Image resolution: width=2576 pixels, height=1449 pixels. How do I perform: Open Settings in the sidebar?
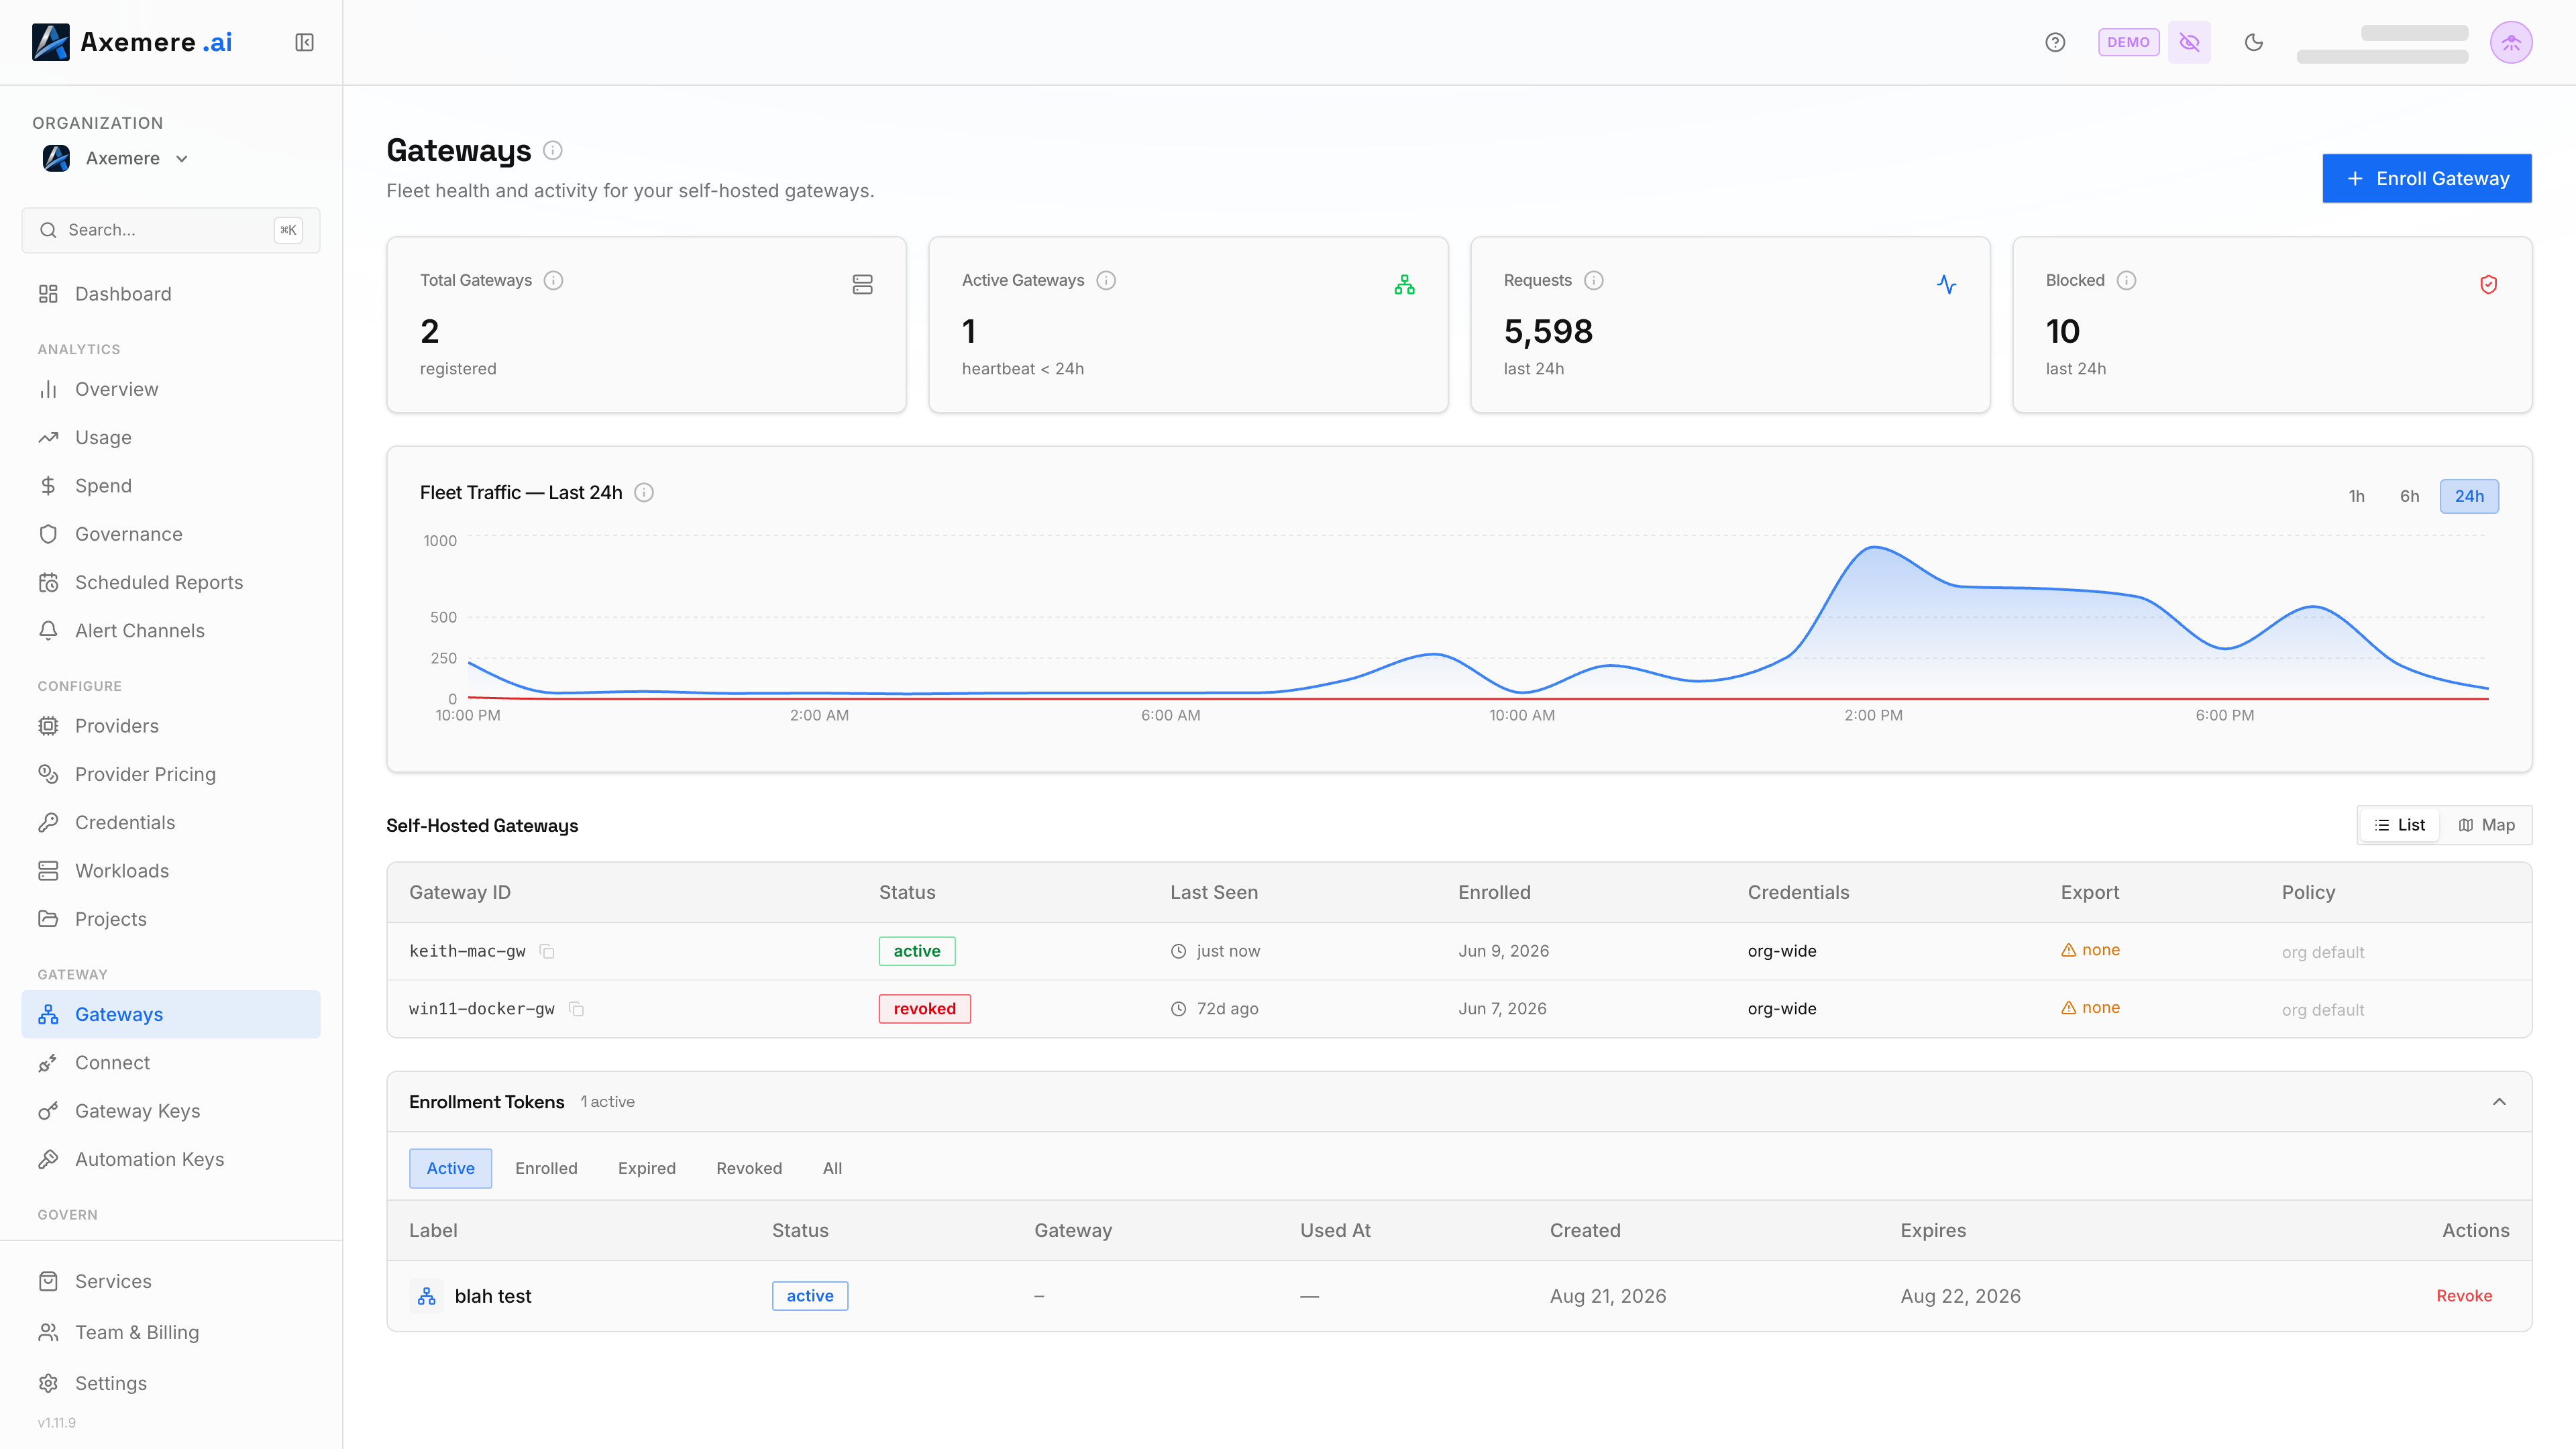point(171,1383)
